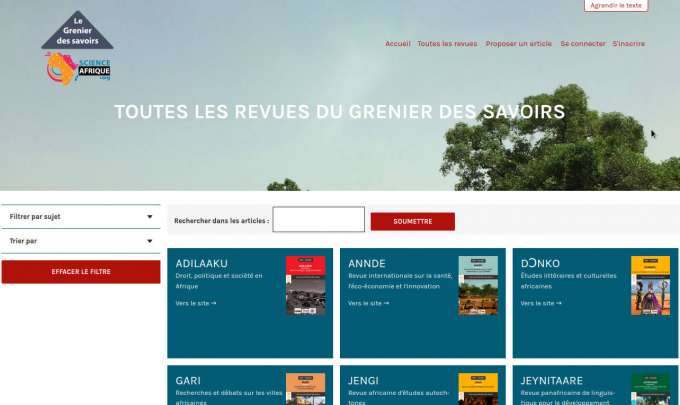This screenshot has height=405, width=680.
Task: Follow Vers le site link for DƆNKO
Action: 541,303
